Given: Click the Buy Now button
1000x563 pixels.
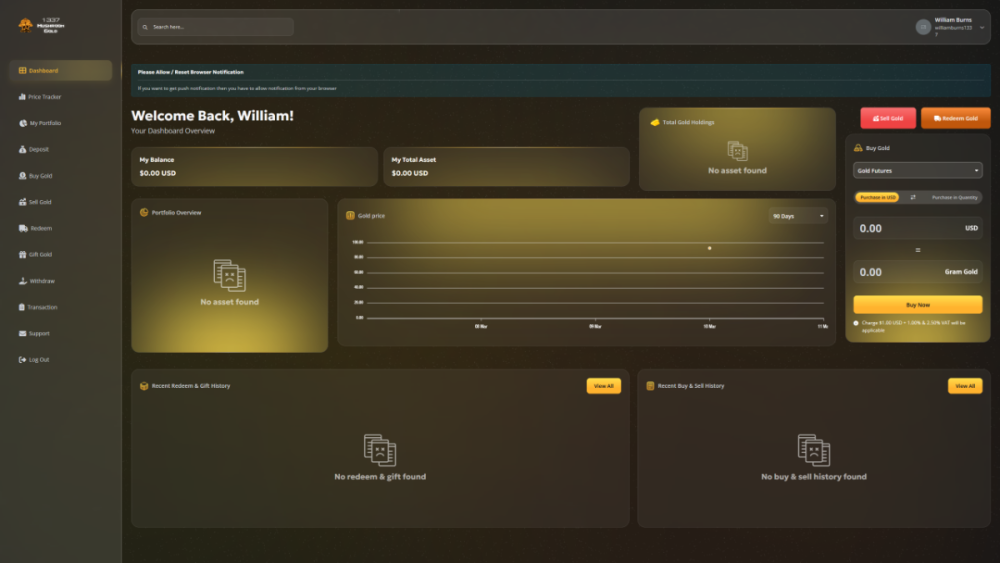Looking at the screenshot, I should coord(918,305).
